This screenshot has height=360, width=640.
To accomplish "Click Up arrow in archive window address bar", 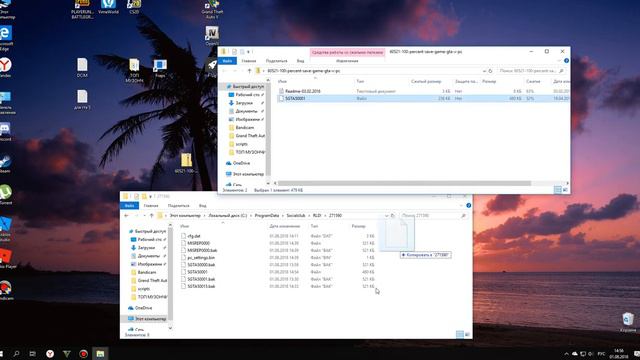I will 249,71.
